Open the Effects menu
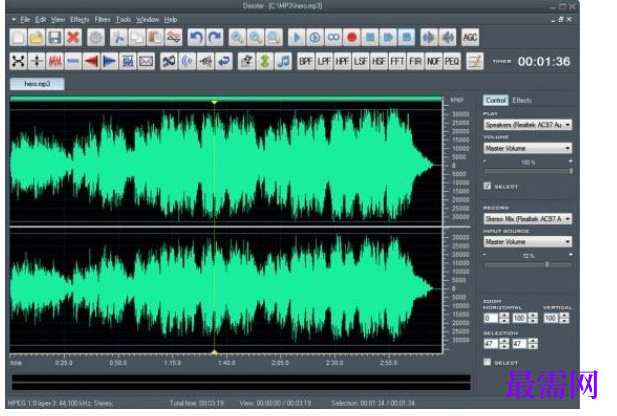Screen dimensions: 617x416 pyautogui.click(x=80, y=19)
